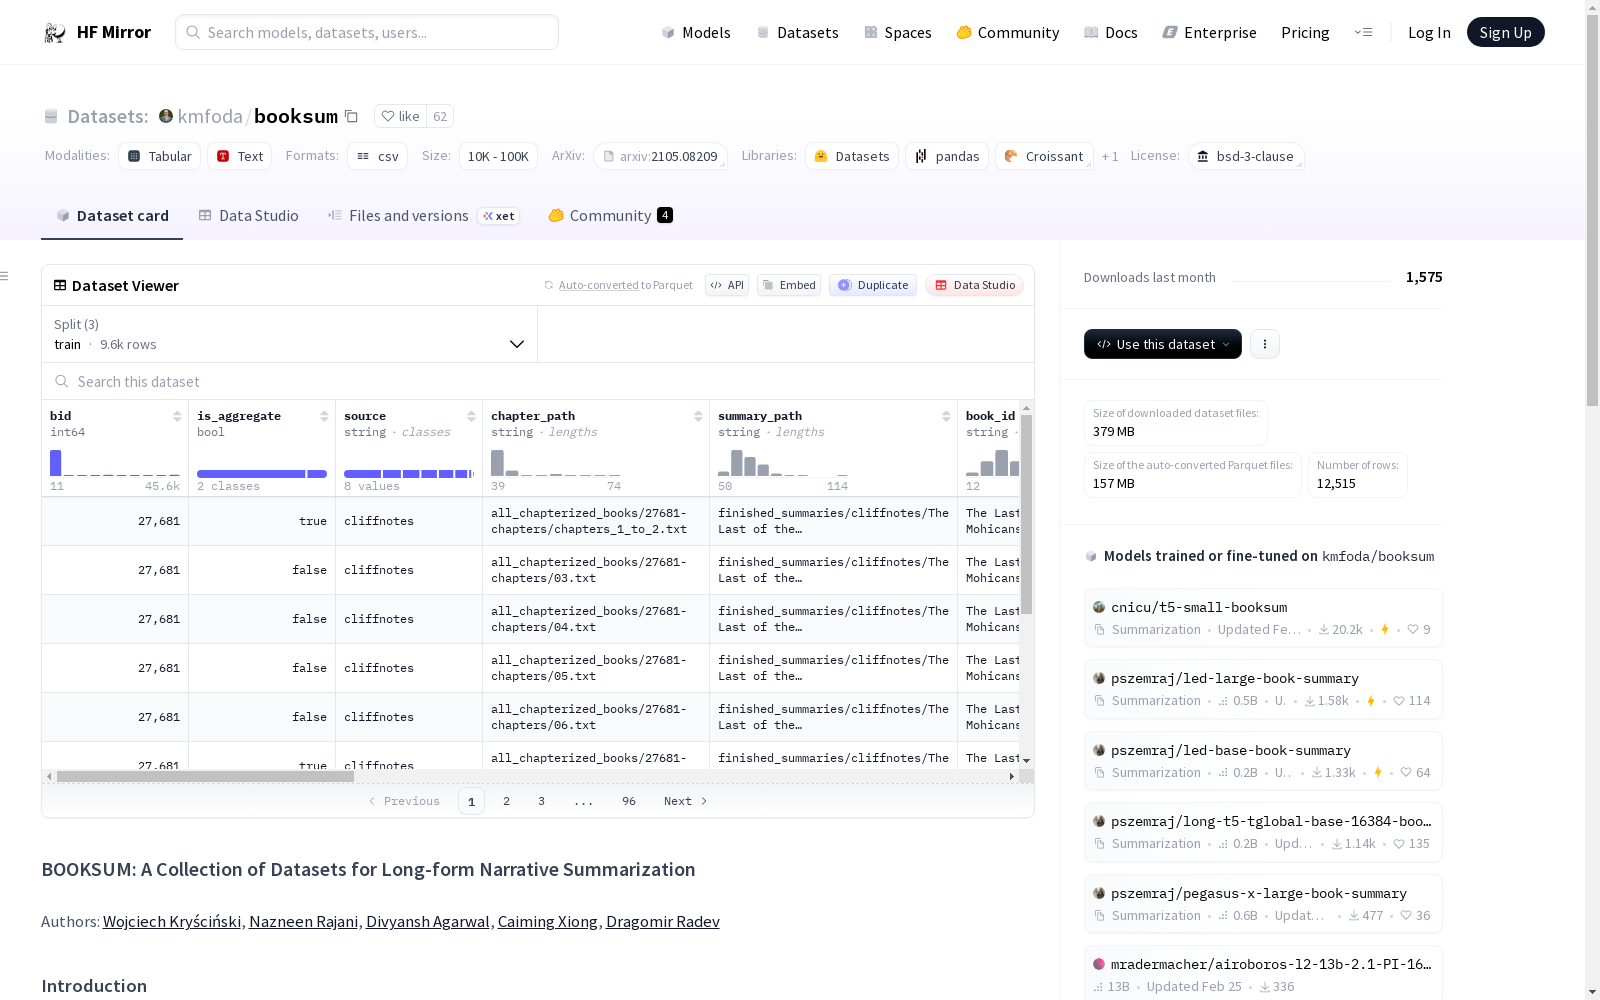Sort the summary_path column
The width and height of the screenshot is (1600, 1000).
[x=946, y=416]
